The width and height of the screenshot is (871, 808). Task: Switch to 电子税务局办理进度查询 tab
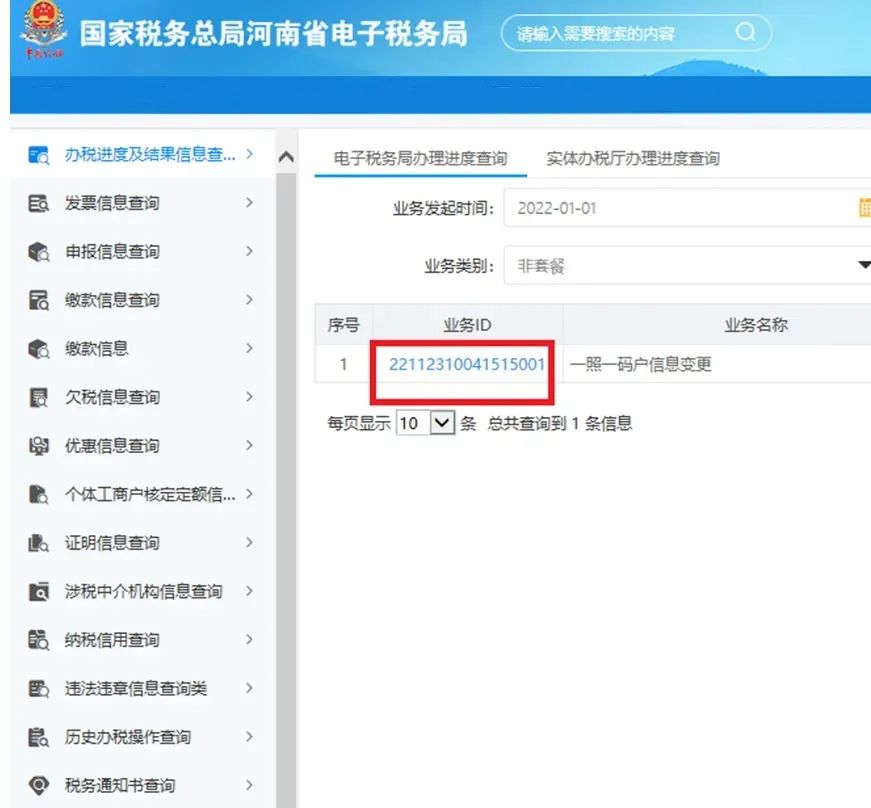(x=421, y=158)
